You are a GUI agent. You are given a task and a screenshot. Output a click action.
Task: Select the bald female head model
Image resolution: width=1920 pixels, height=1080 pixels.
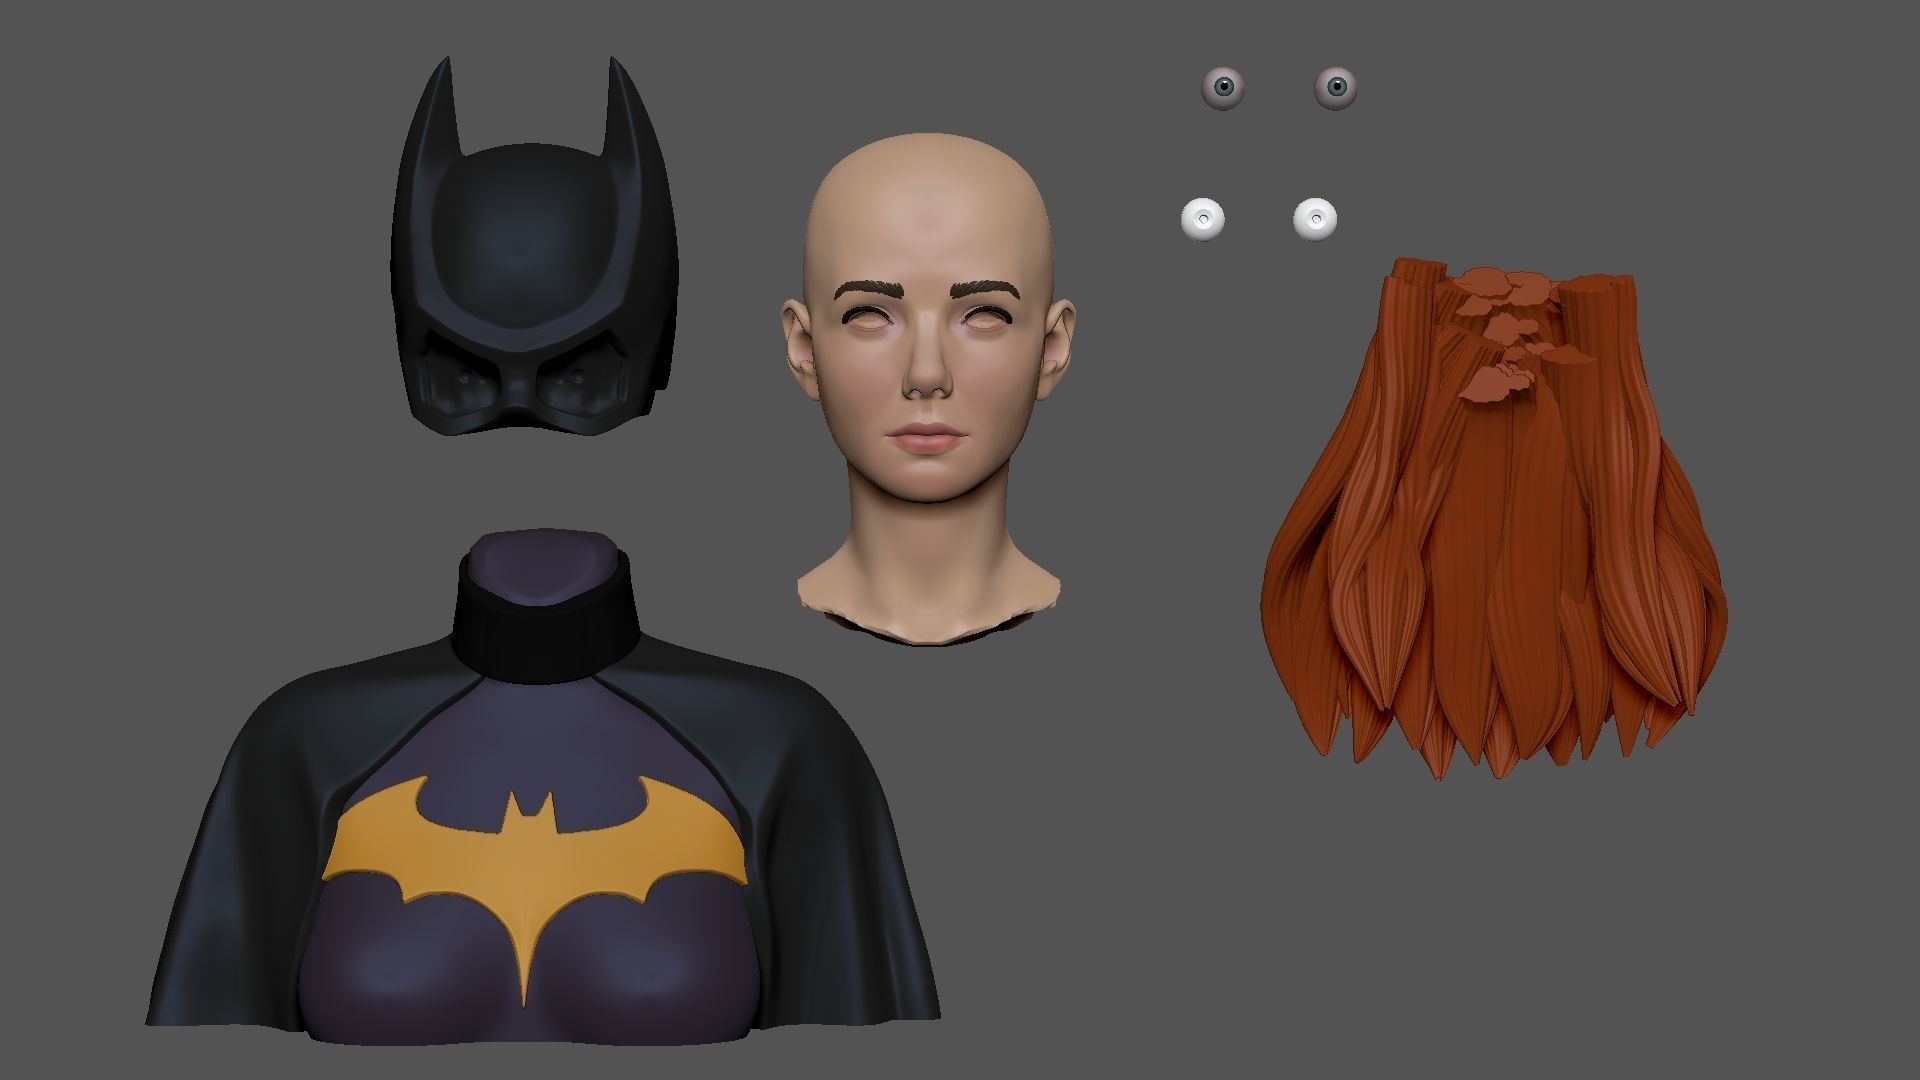[929, 390]
